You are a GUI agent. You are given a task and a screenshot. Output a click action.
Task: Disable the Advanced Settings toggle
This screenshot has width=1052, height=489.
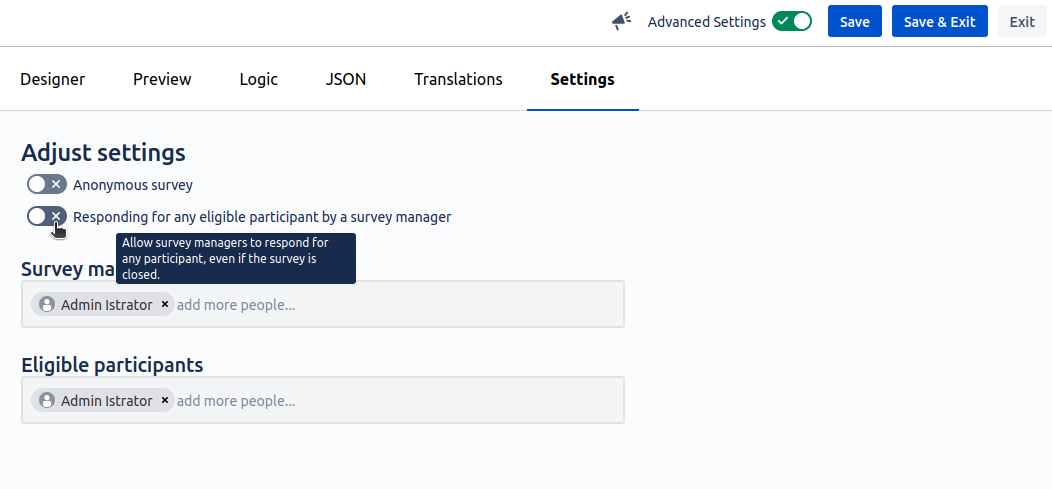pyautogui.click(x=791, y=21)
